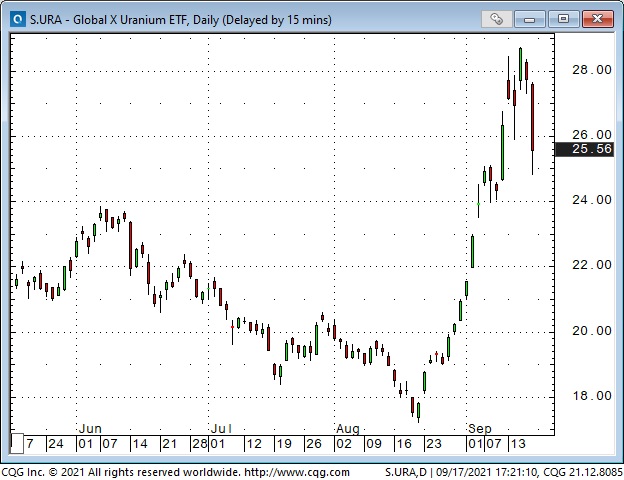
Task: Click the Sep month label on time axis
Action: pos(480,429)
